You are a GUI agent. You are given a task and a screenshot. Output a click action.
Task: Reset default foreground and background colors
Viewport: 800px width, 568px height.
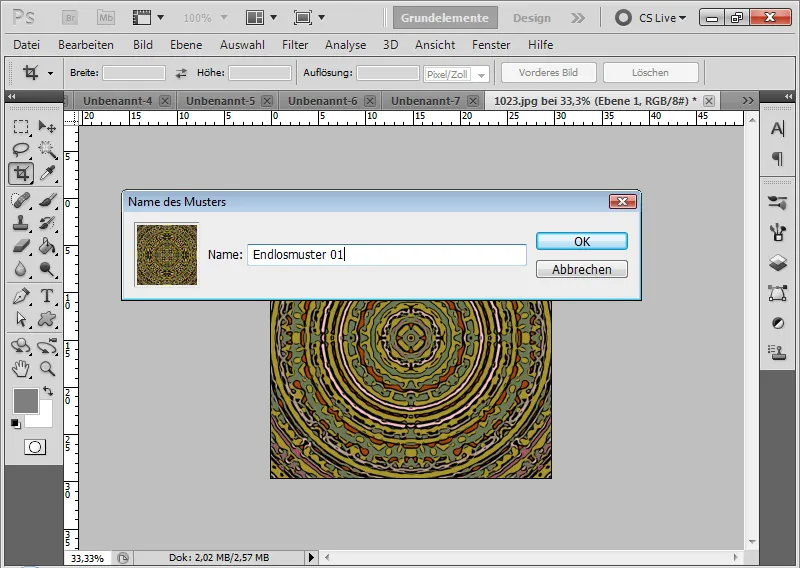(x=16, y=423)
